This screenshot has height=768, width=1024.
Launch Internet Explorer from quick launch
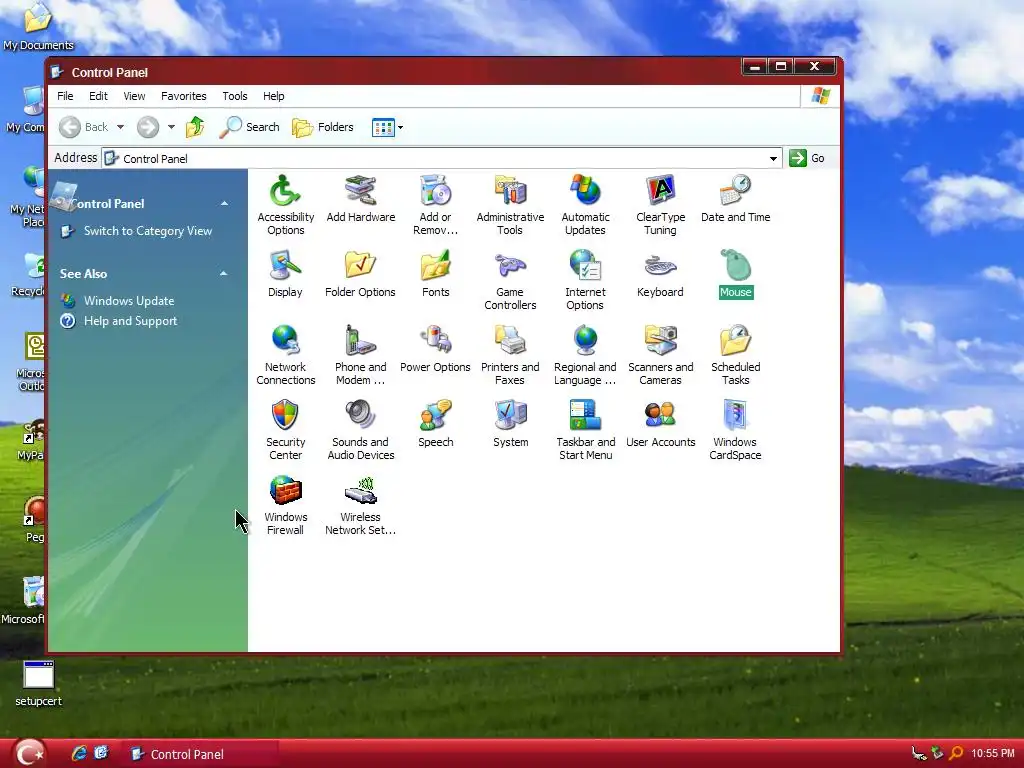pyautogui.click(x=80, y=753)
